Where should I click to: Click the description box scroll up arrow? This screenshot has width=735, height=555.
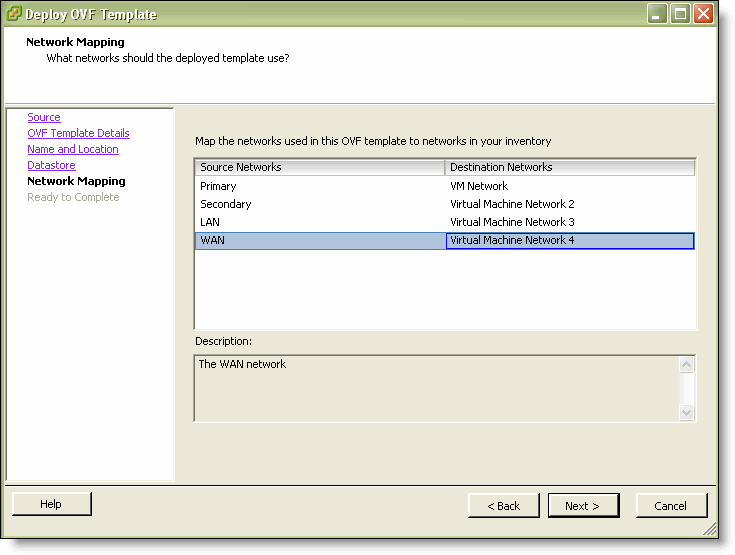click(x=686, y=364)
